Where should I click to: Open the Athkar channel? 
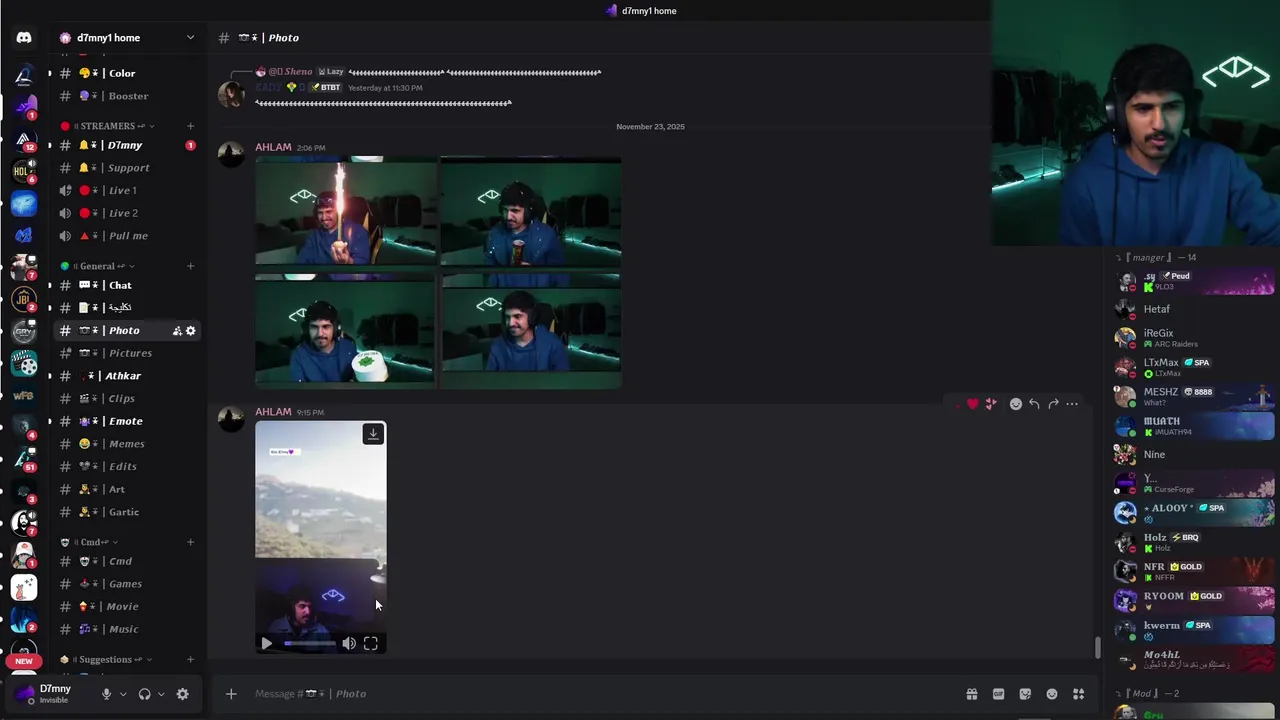coord(127,376)
